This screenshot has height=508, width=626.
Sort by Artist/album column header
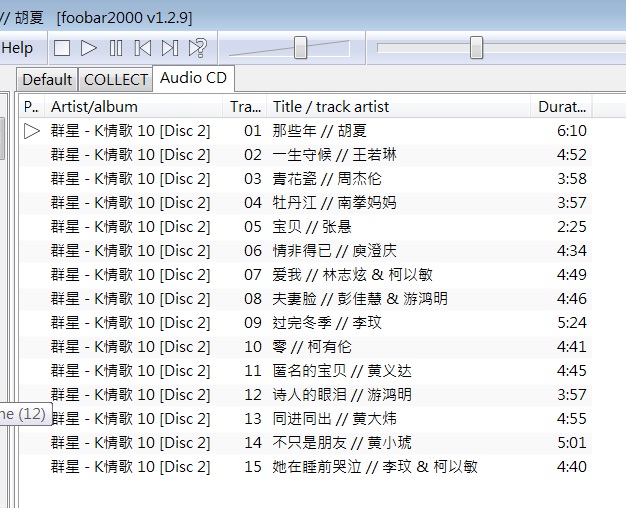click(x=134, y=107)
